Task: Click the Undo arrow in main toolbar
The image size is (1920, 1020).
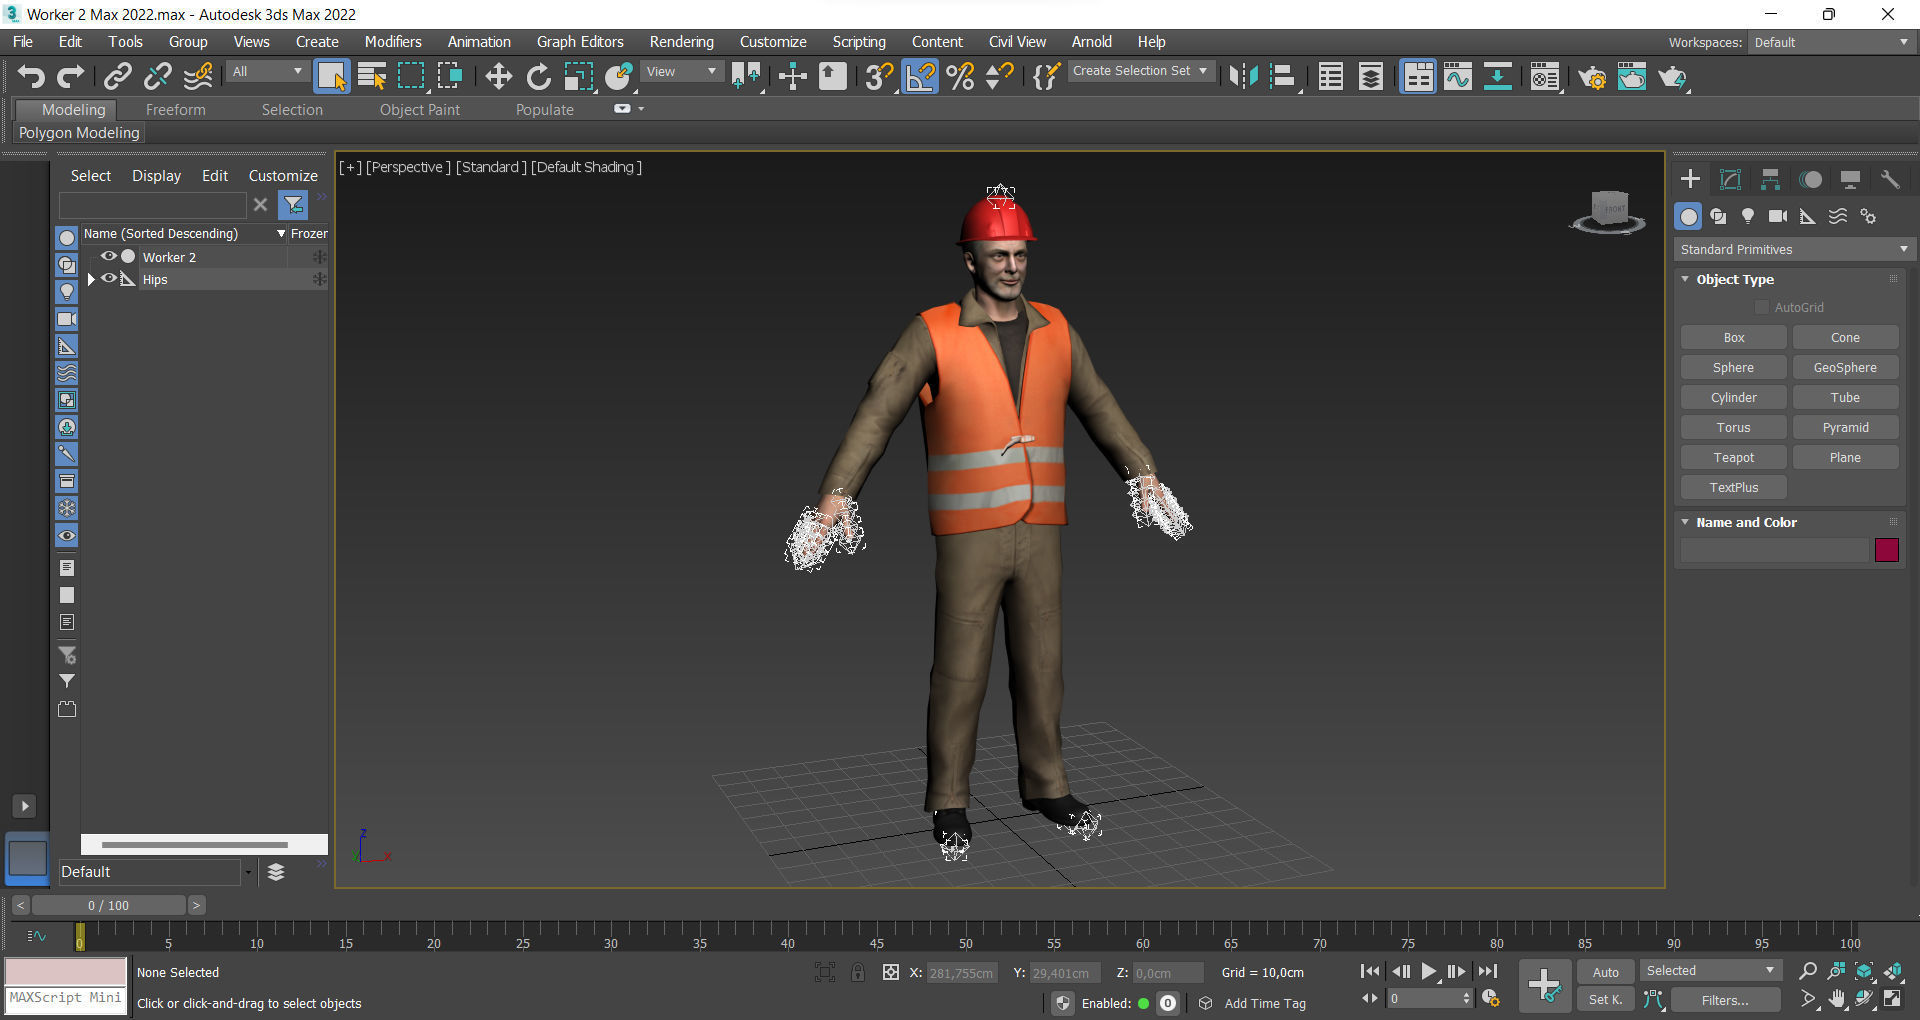Action: point(31,77)
